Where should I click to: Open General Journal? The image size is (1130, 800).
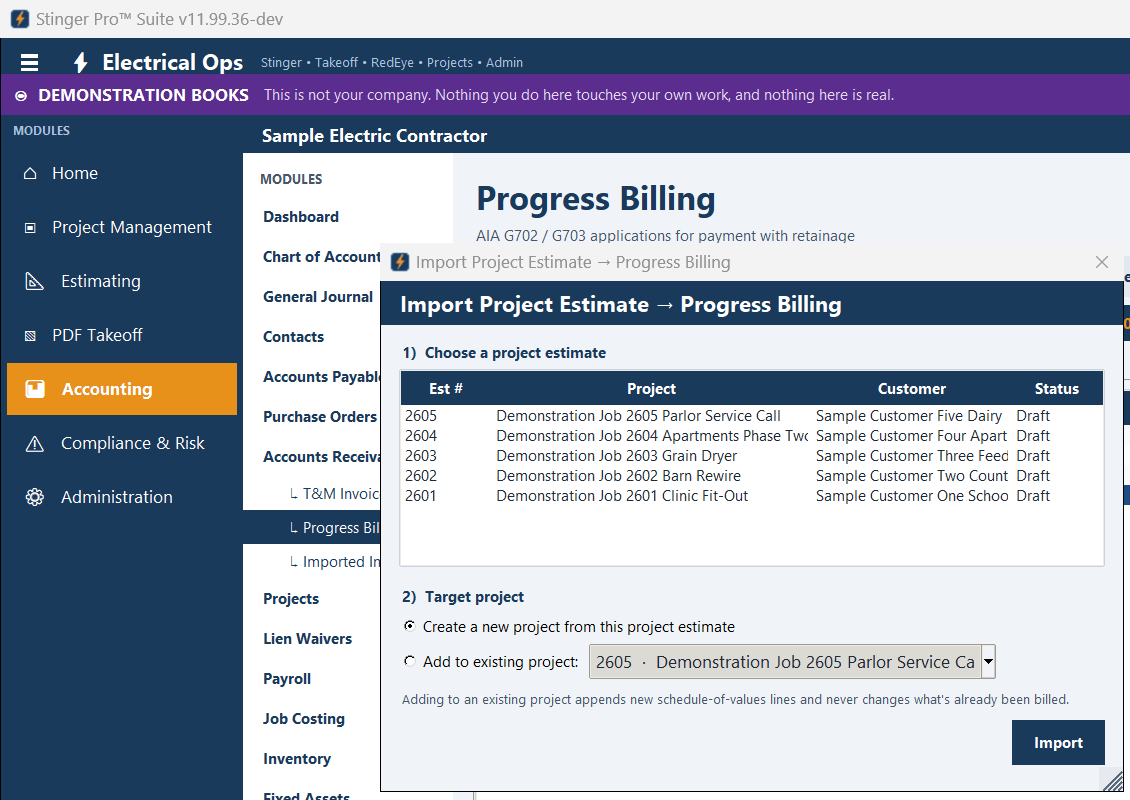(318, 297)
